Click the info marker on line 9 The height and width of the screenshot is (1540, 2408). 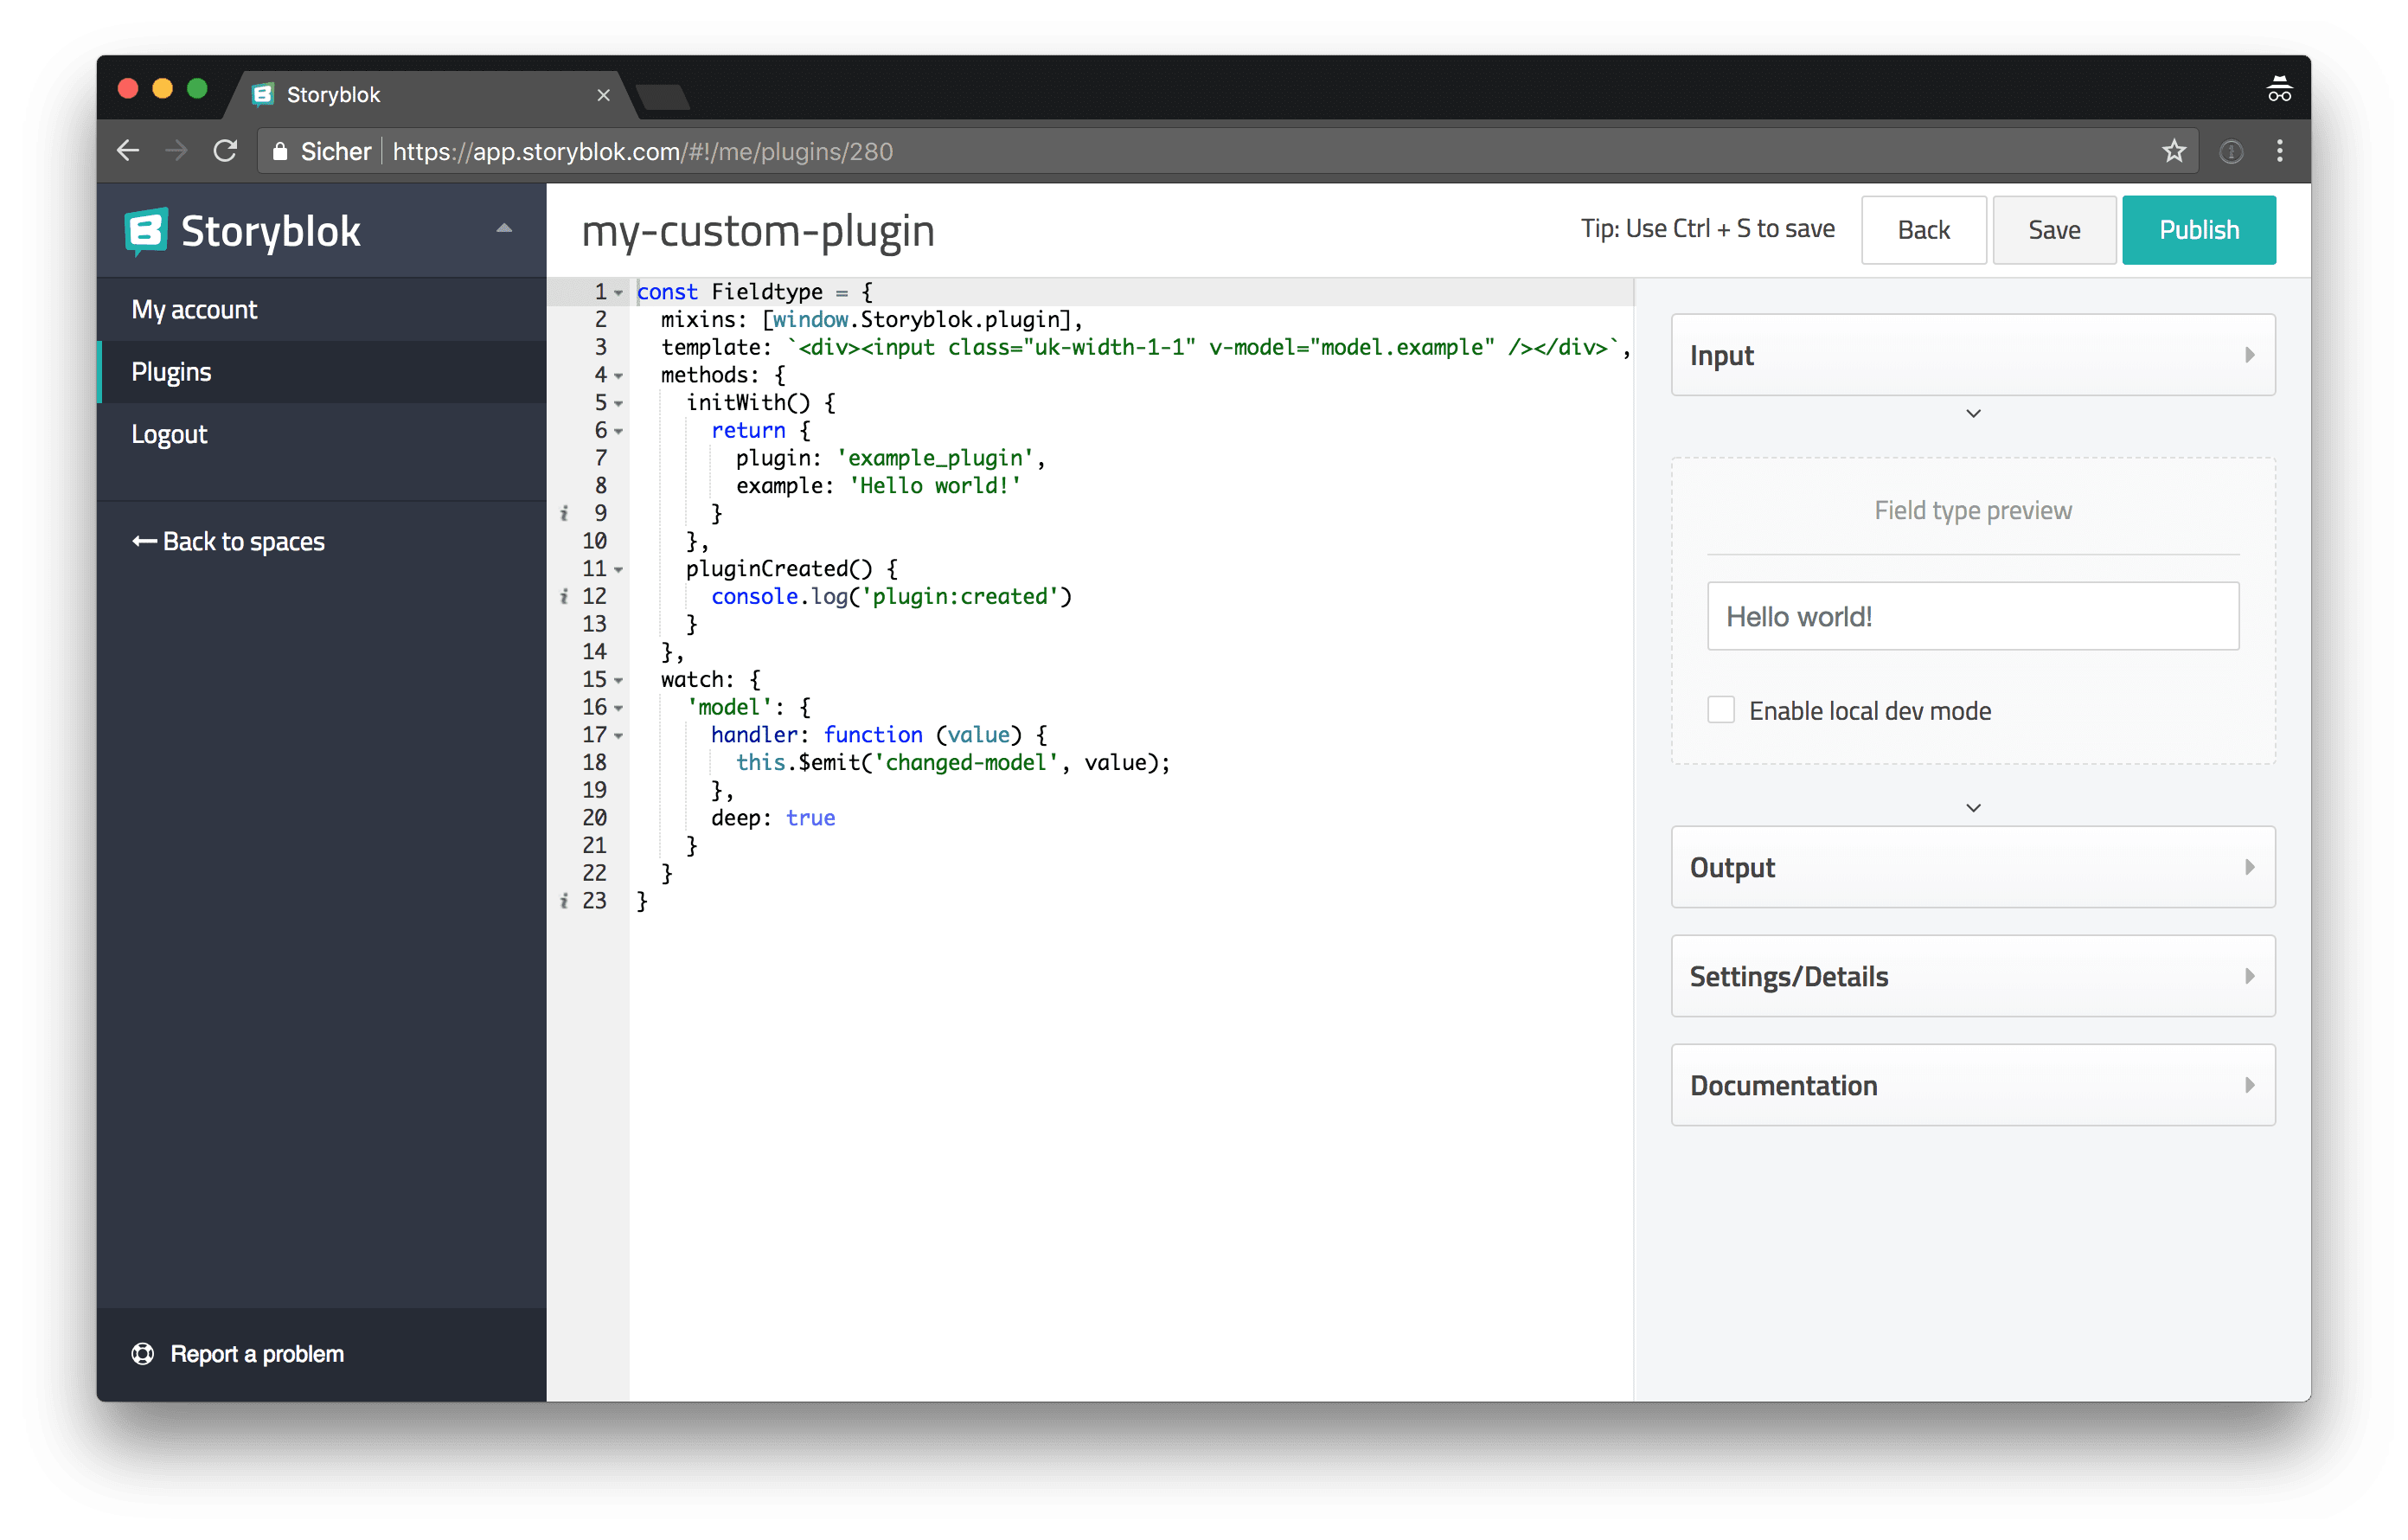tap(564, 513)
